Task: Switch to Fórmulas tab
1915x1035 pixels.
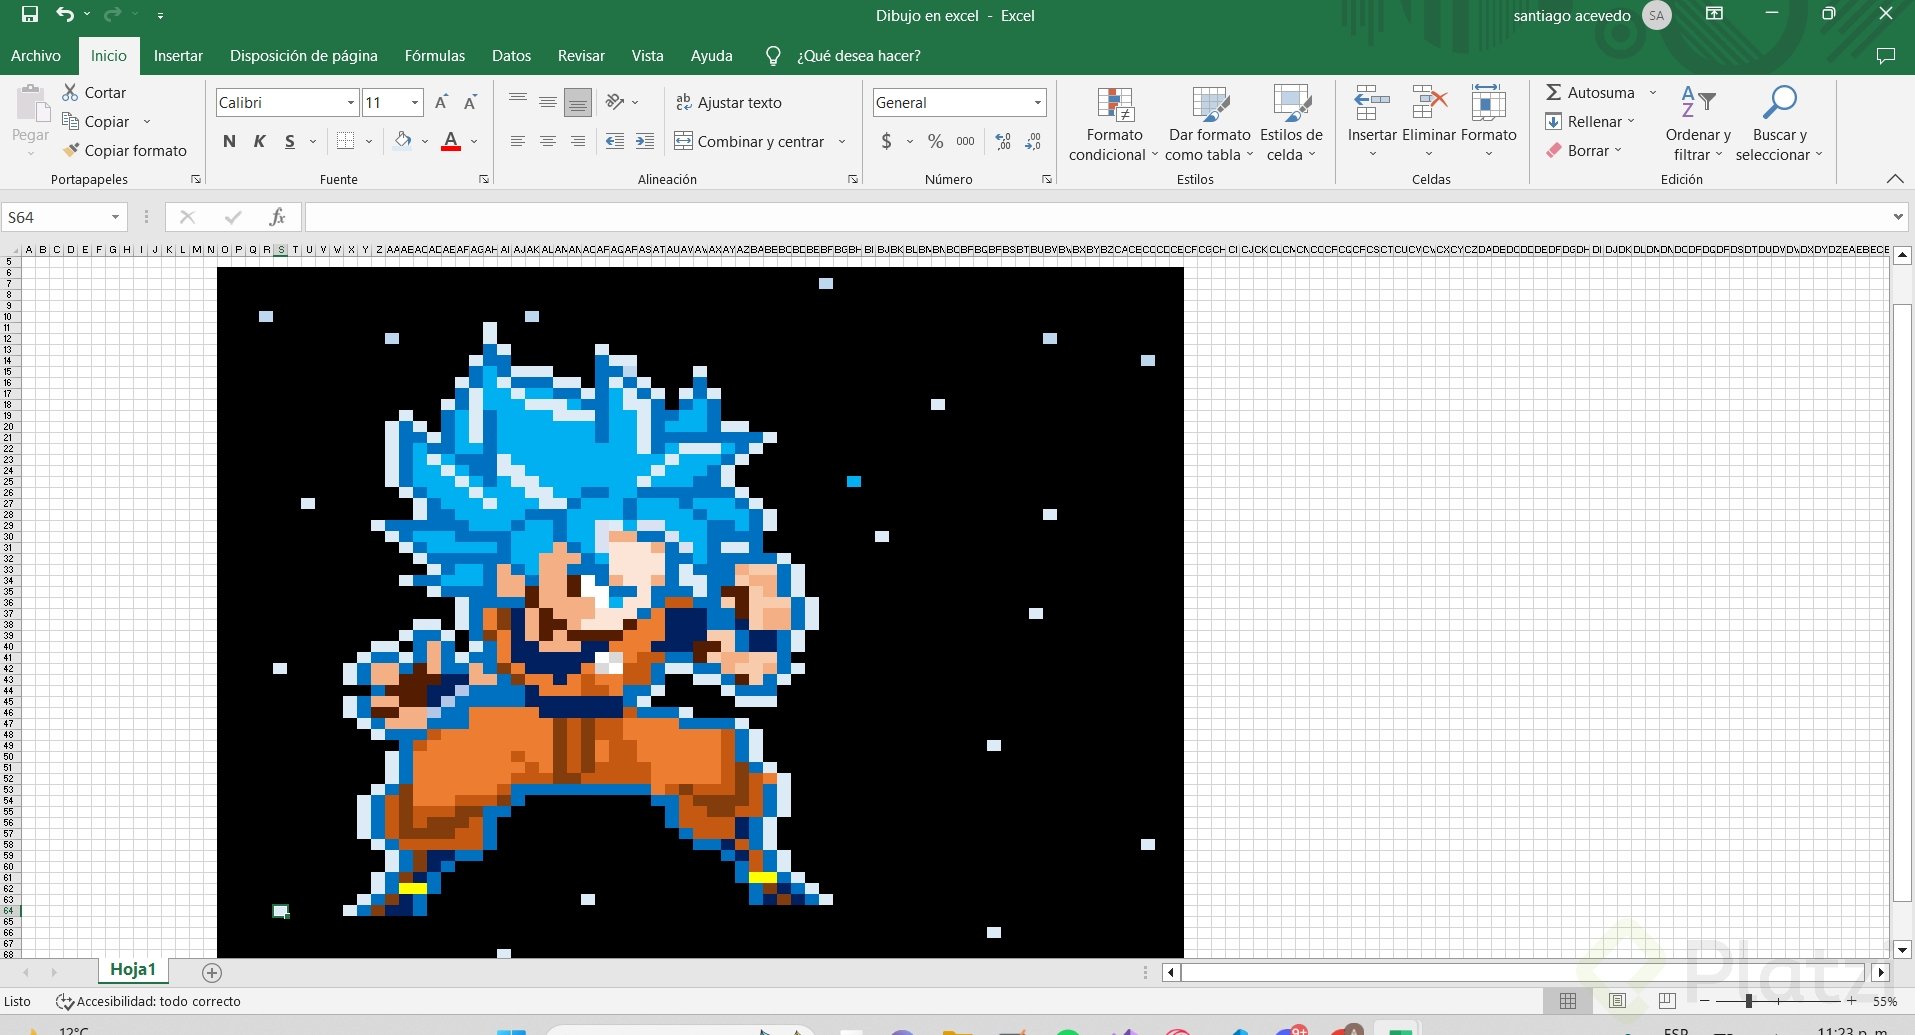Action: [435, 56]
